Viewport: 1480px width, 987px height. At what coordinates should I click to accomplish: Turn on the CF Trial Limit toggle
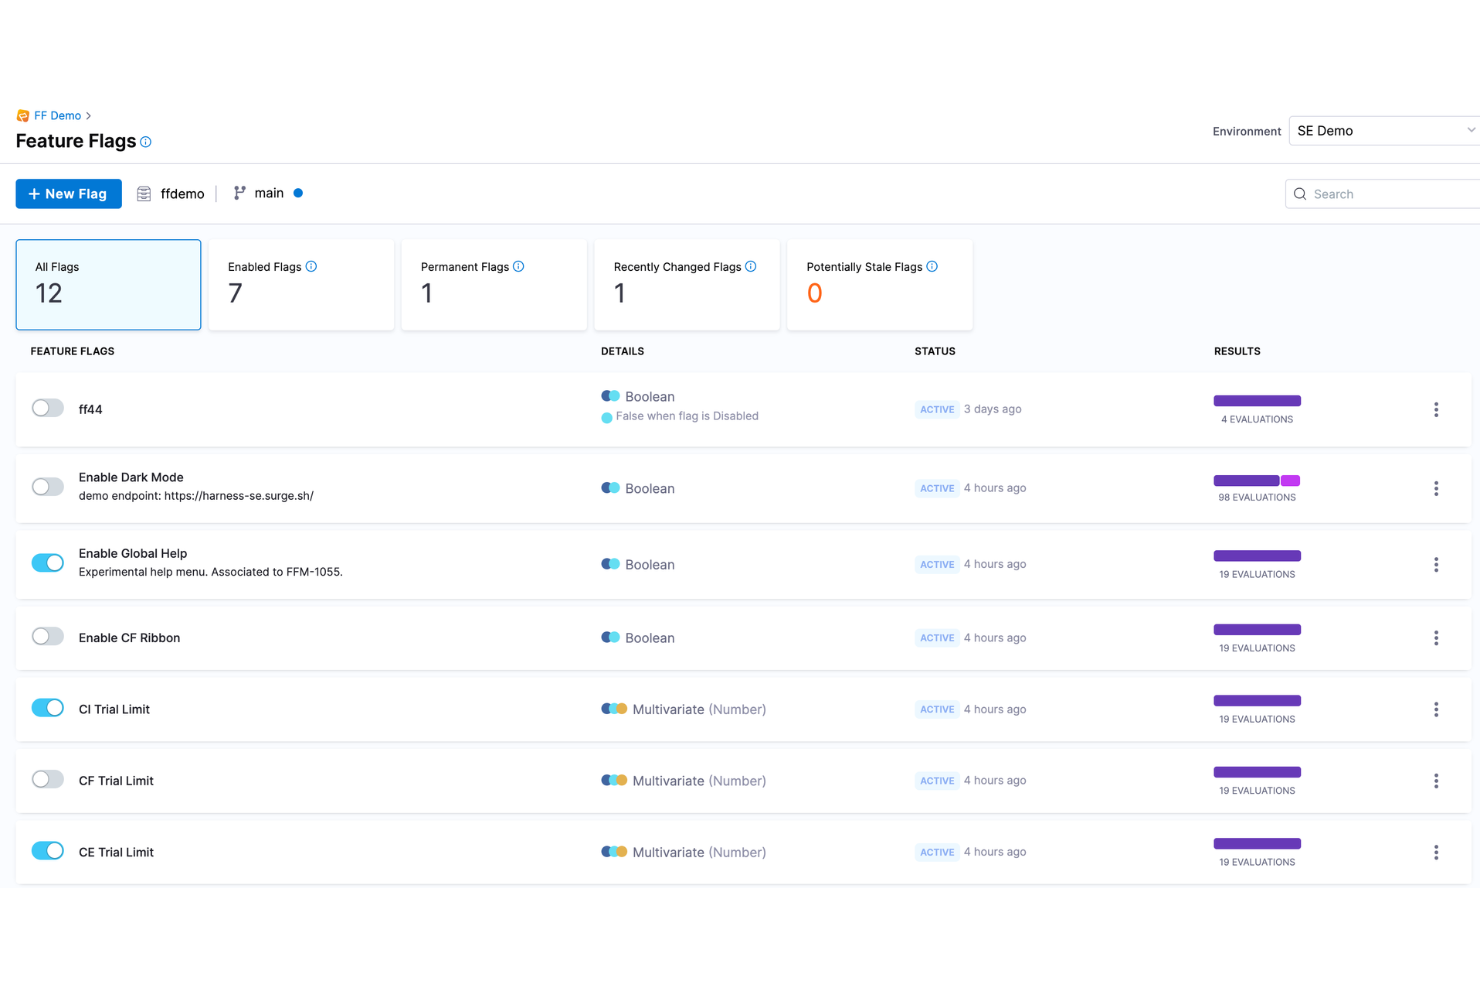pyautogui.click(x=47, y=779)
